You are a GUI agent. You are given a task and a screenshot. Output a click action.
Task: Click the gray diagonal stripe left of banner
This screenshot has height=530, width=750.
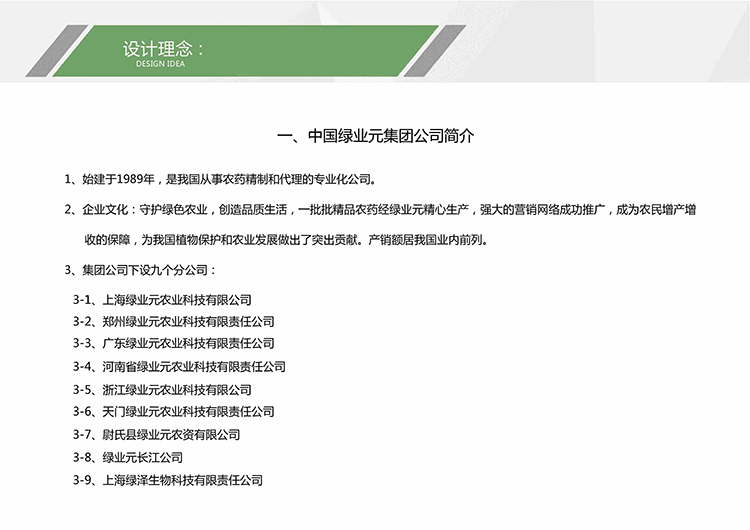point(54,52)
